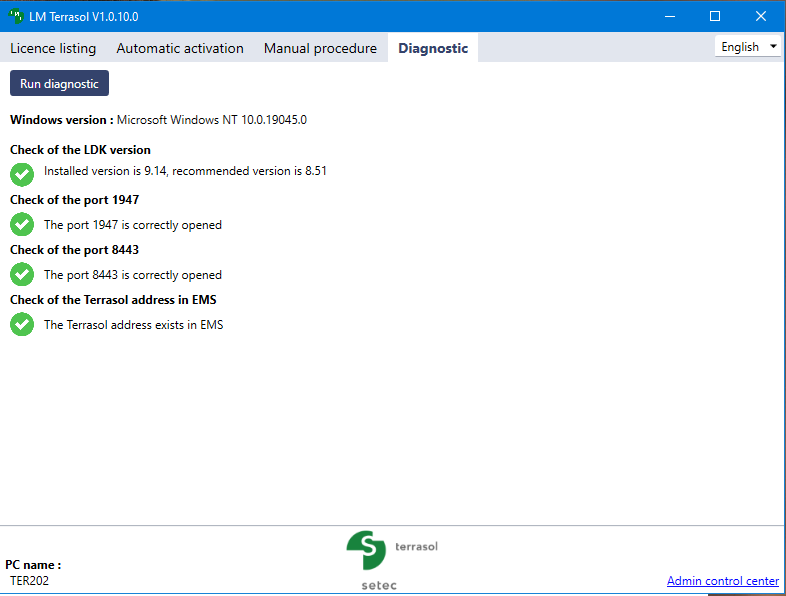Click the green check icon for Terrasol address
The image size is (786, 596).
tap(22, 324)
